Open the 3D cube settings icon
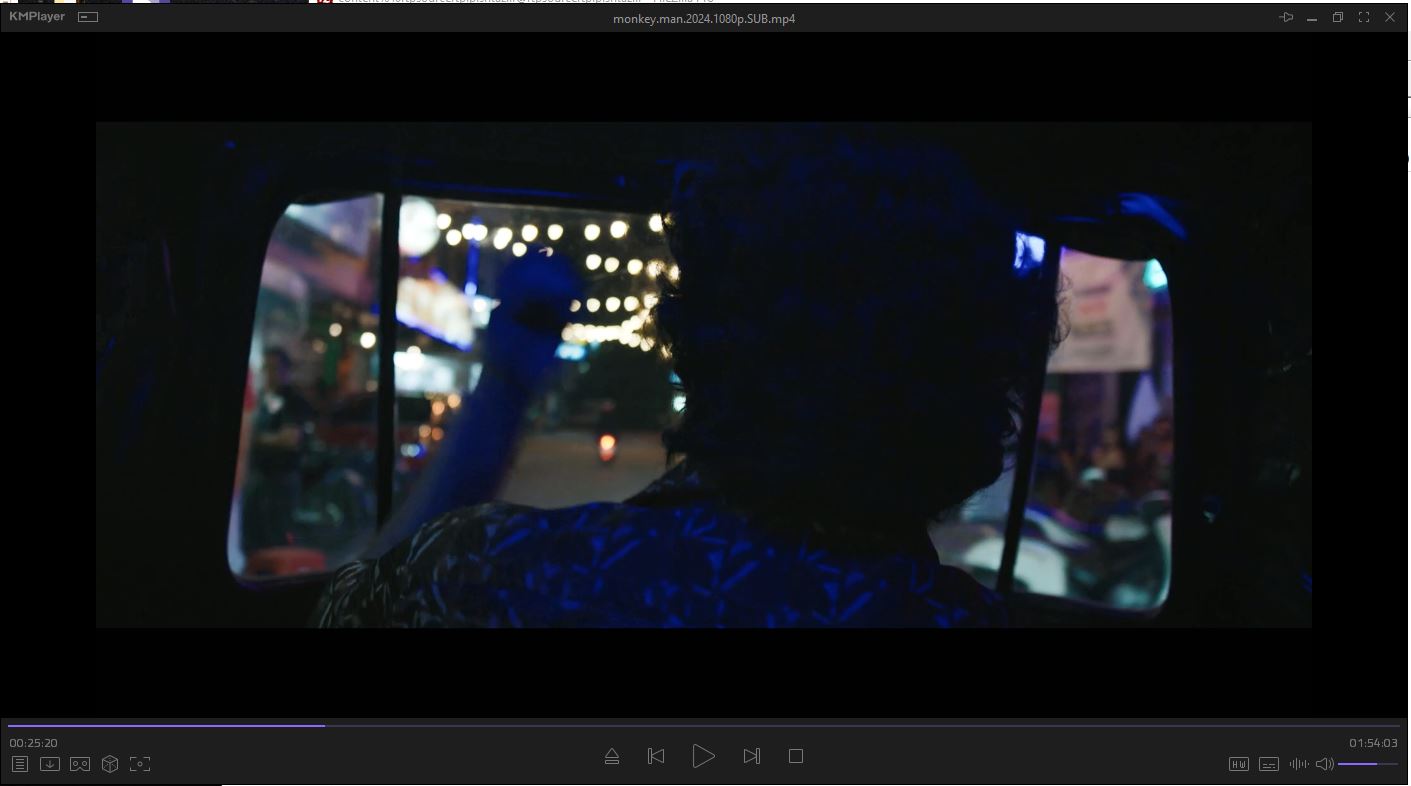Screen dimensions: 1411x786 click(110, 764)
